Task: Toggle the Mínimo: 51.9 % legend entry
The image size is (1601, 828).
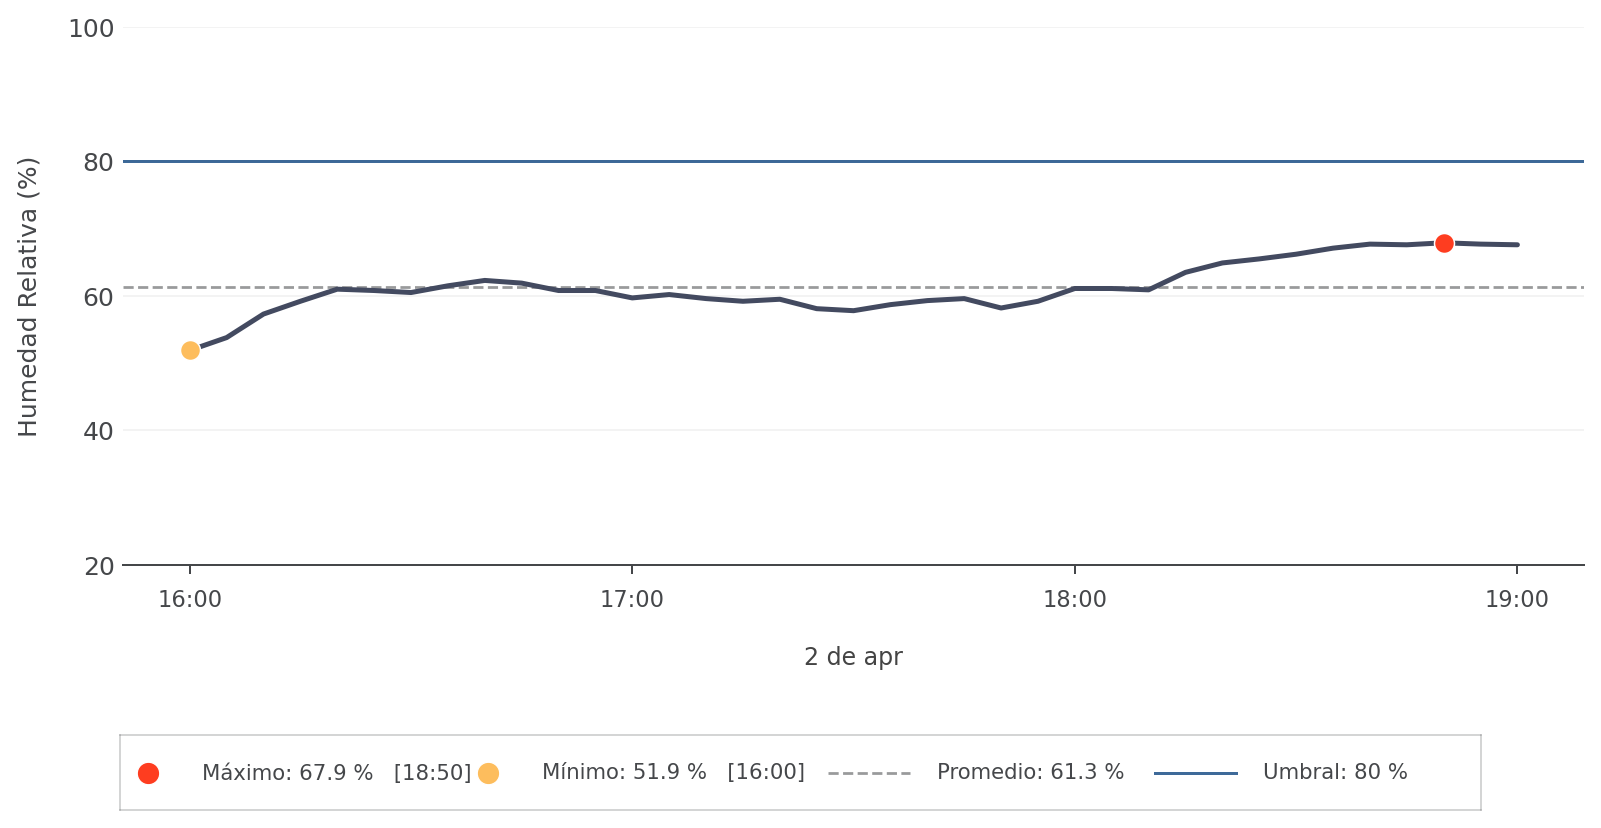Action: pyautogui.click(x=672, y=773)
